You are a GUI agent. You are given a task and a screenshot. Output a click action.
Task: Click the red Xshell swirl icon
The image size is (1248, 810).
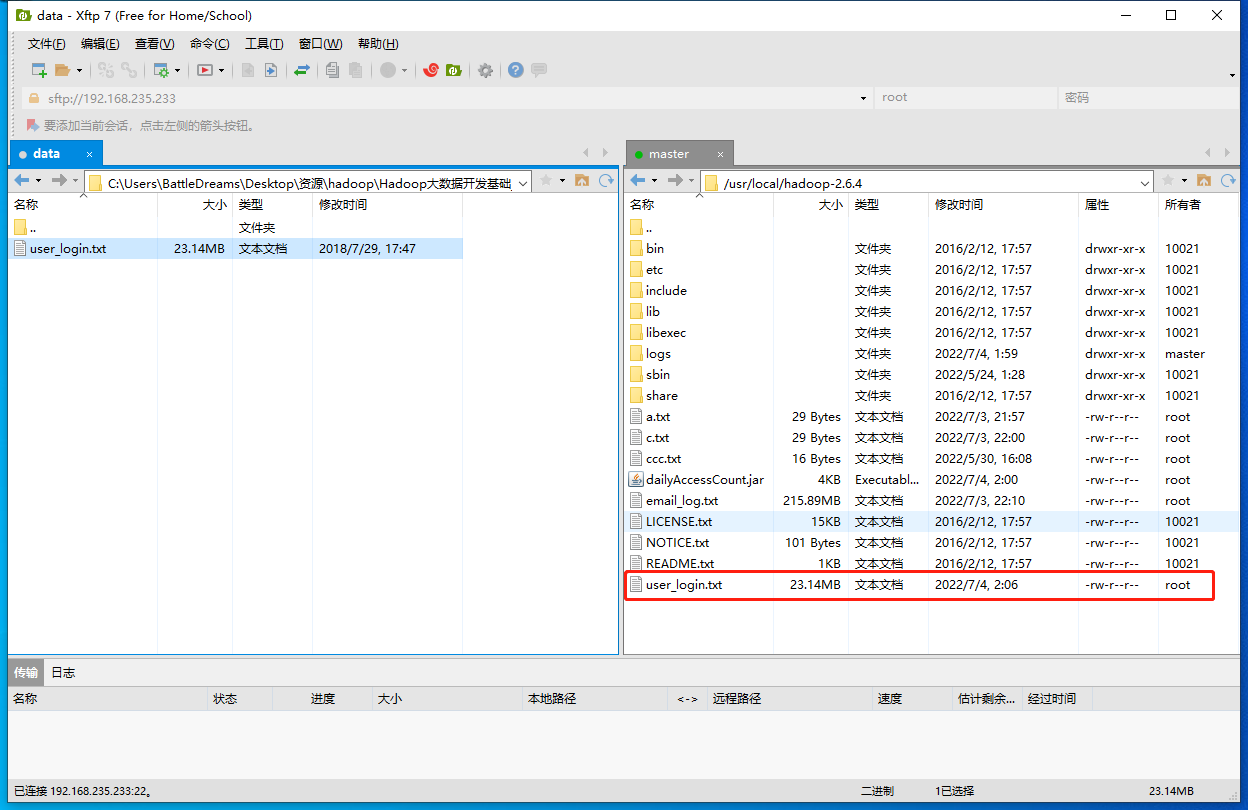coord(431,70)
